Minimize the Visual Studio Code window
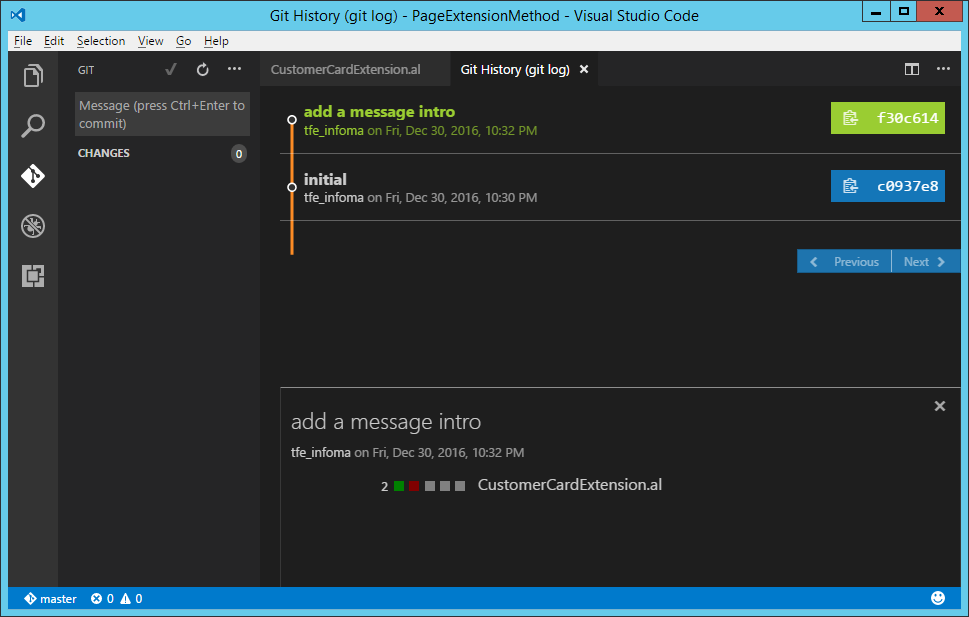The height and width of the screenshot is (617, 969). [876, 12]
